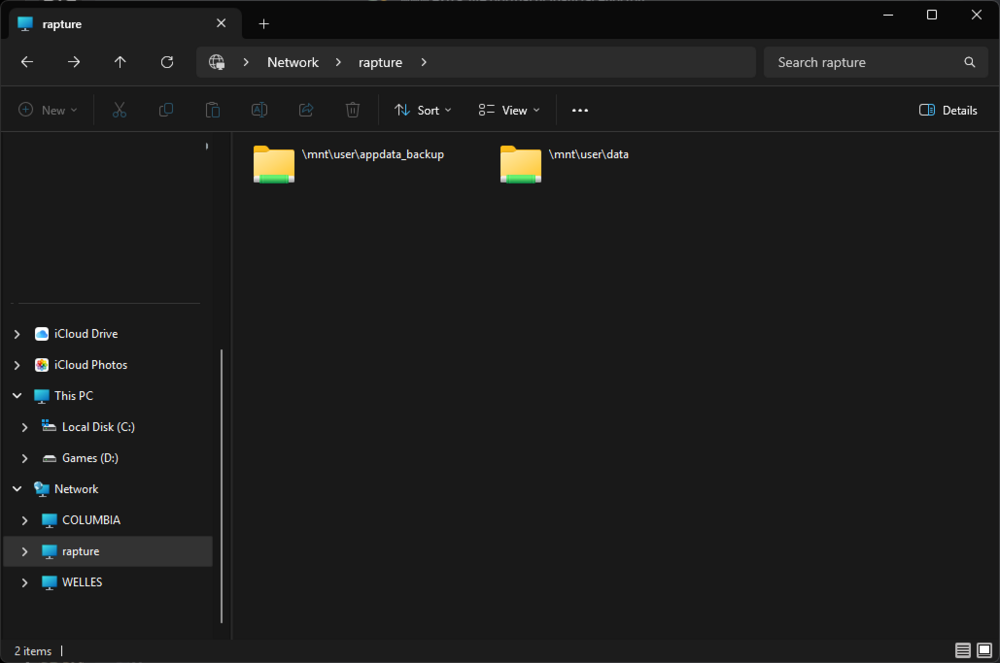Expand the Games (D:) node
Image resolution: width=1000 pixels, height=663 pixels.
click(x=25, y=458)
